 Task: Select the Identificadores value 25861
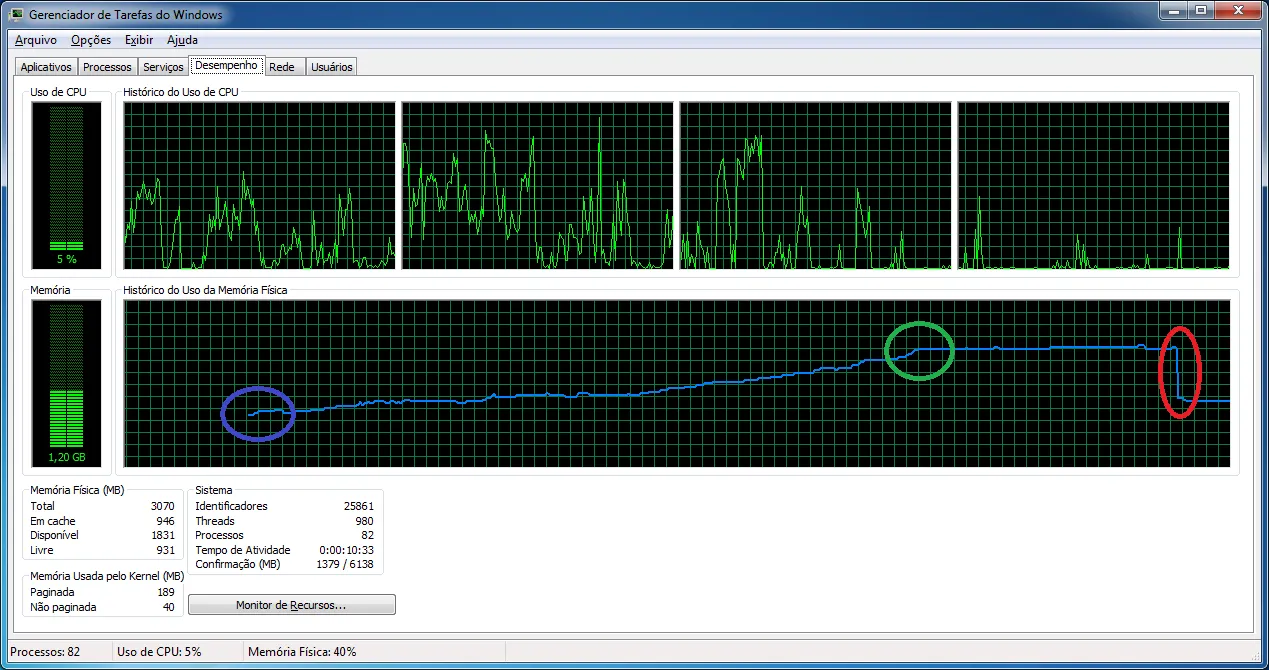click(x=358, y=506)
